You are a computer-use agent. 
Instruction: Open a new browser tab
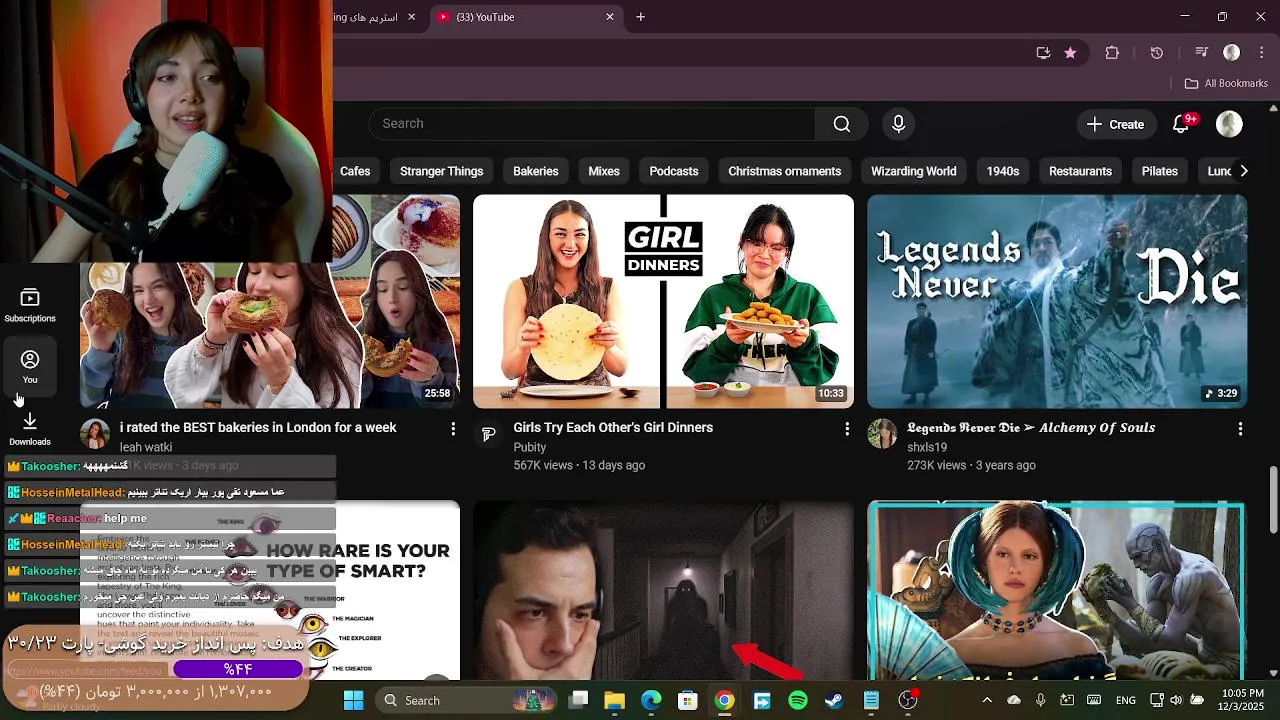coord(641,17)
